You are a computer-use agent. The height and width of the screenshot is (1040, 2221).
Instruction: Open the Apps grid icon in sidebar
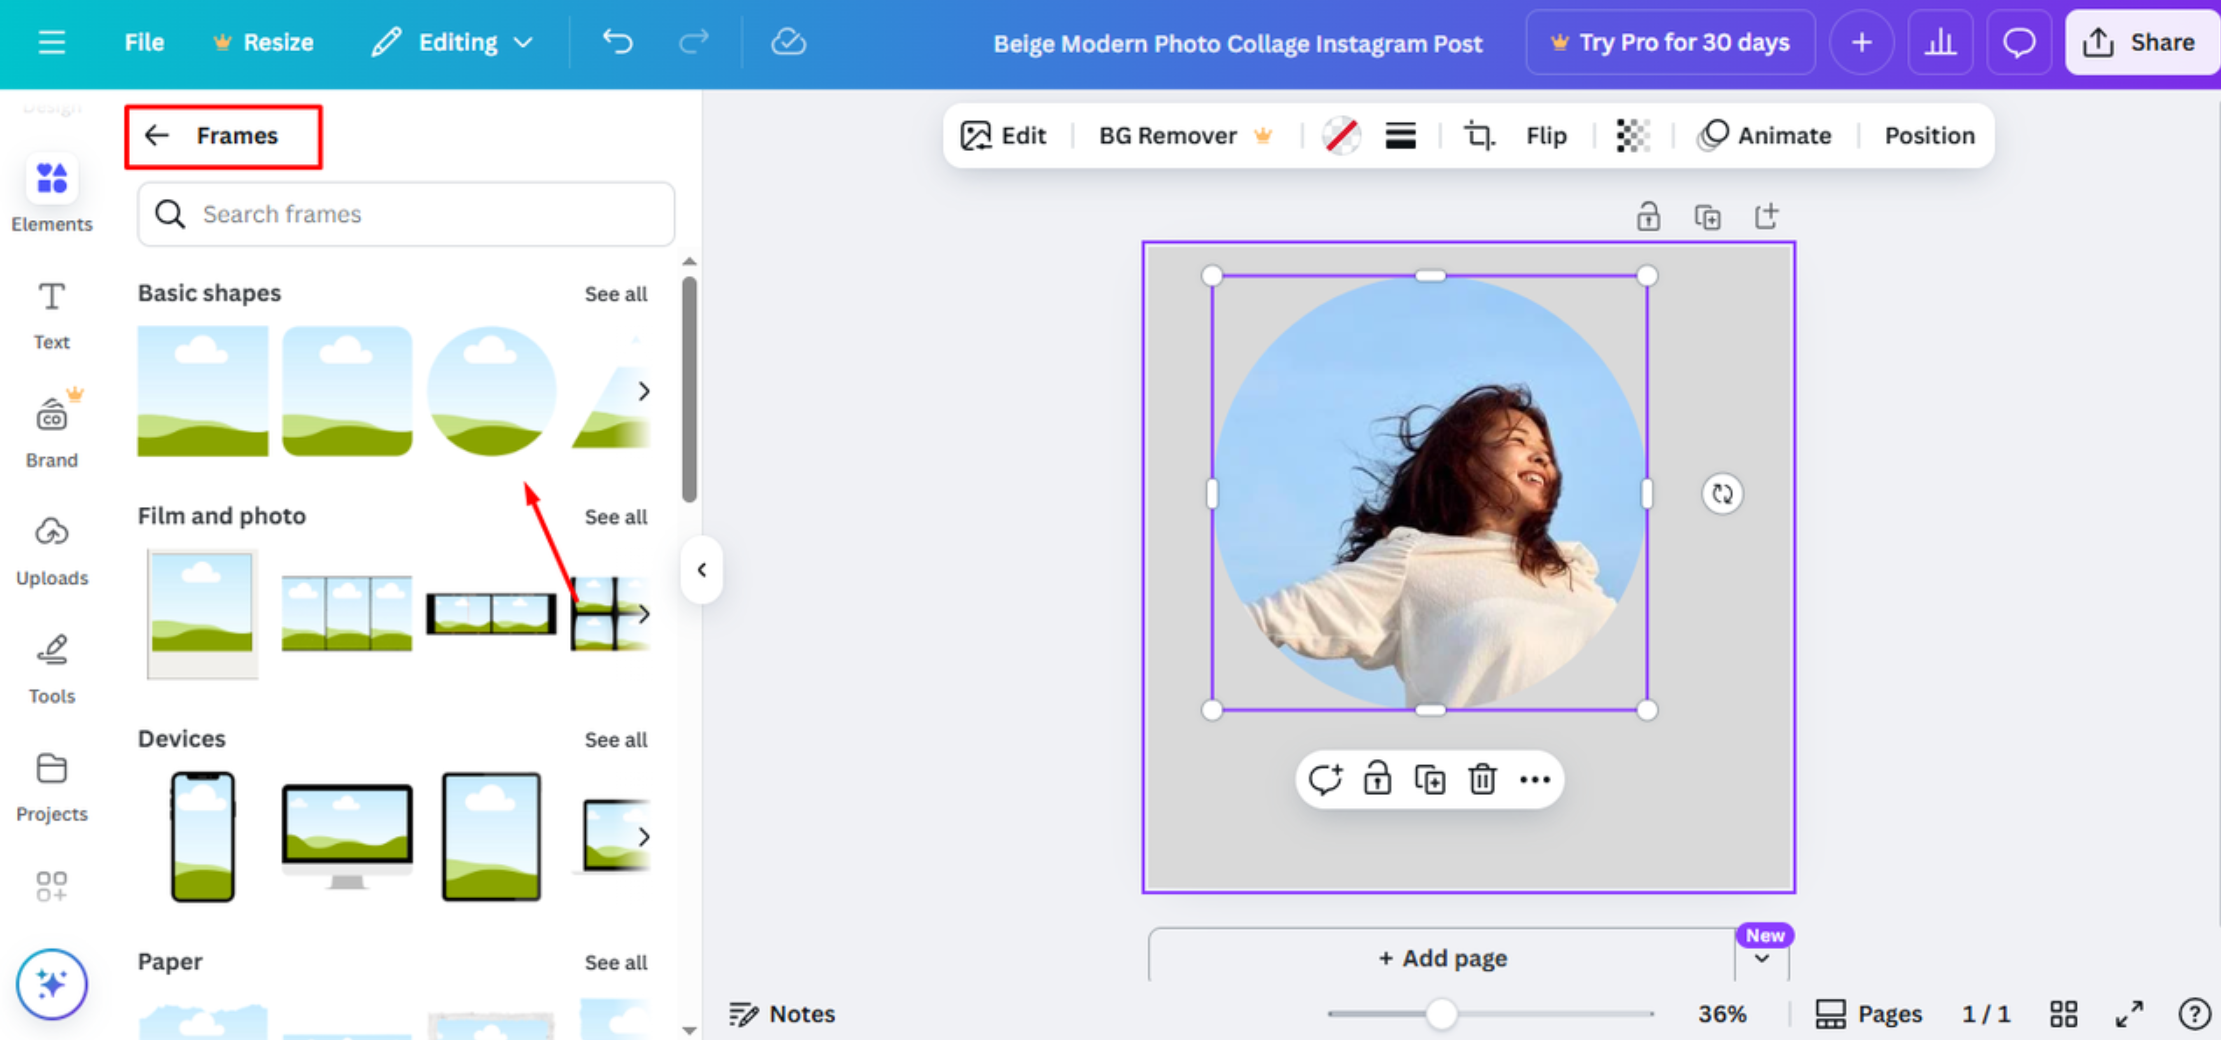51,886
